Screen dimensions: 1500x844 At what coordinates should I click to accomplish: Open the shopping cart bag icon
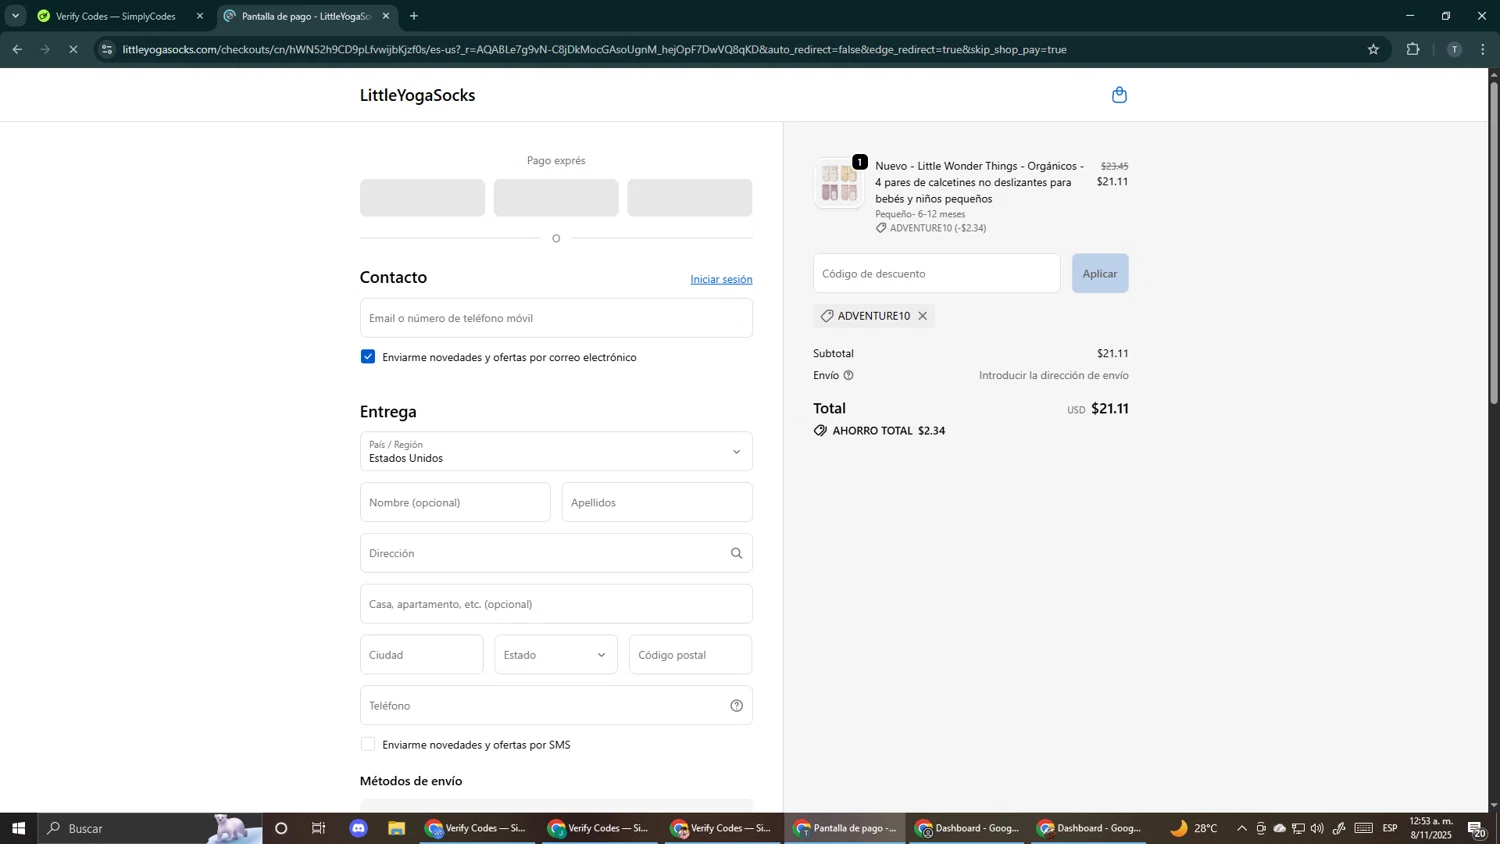coord(1119,95)
